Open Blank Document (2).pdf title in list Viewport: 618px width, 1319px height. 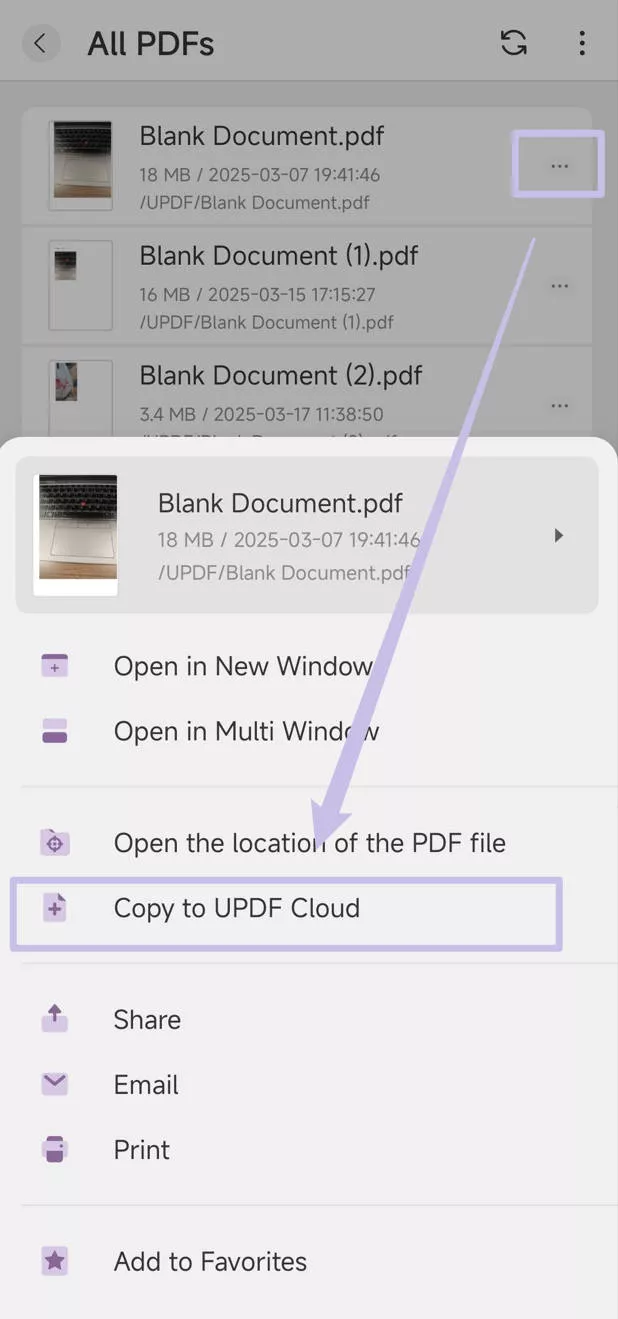point(281,376)
